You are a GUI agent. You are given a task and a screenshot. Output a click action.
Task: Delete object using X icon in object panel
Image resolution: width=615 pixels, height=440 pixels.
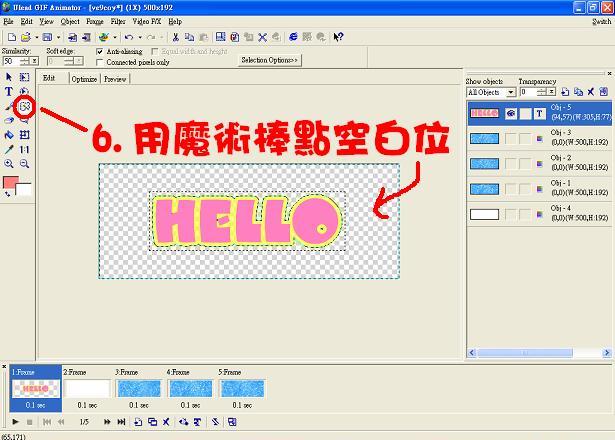[x=591, y=92]
